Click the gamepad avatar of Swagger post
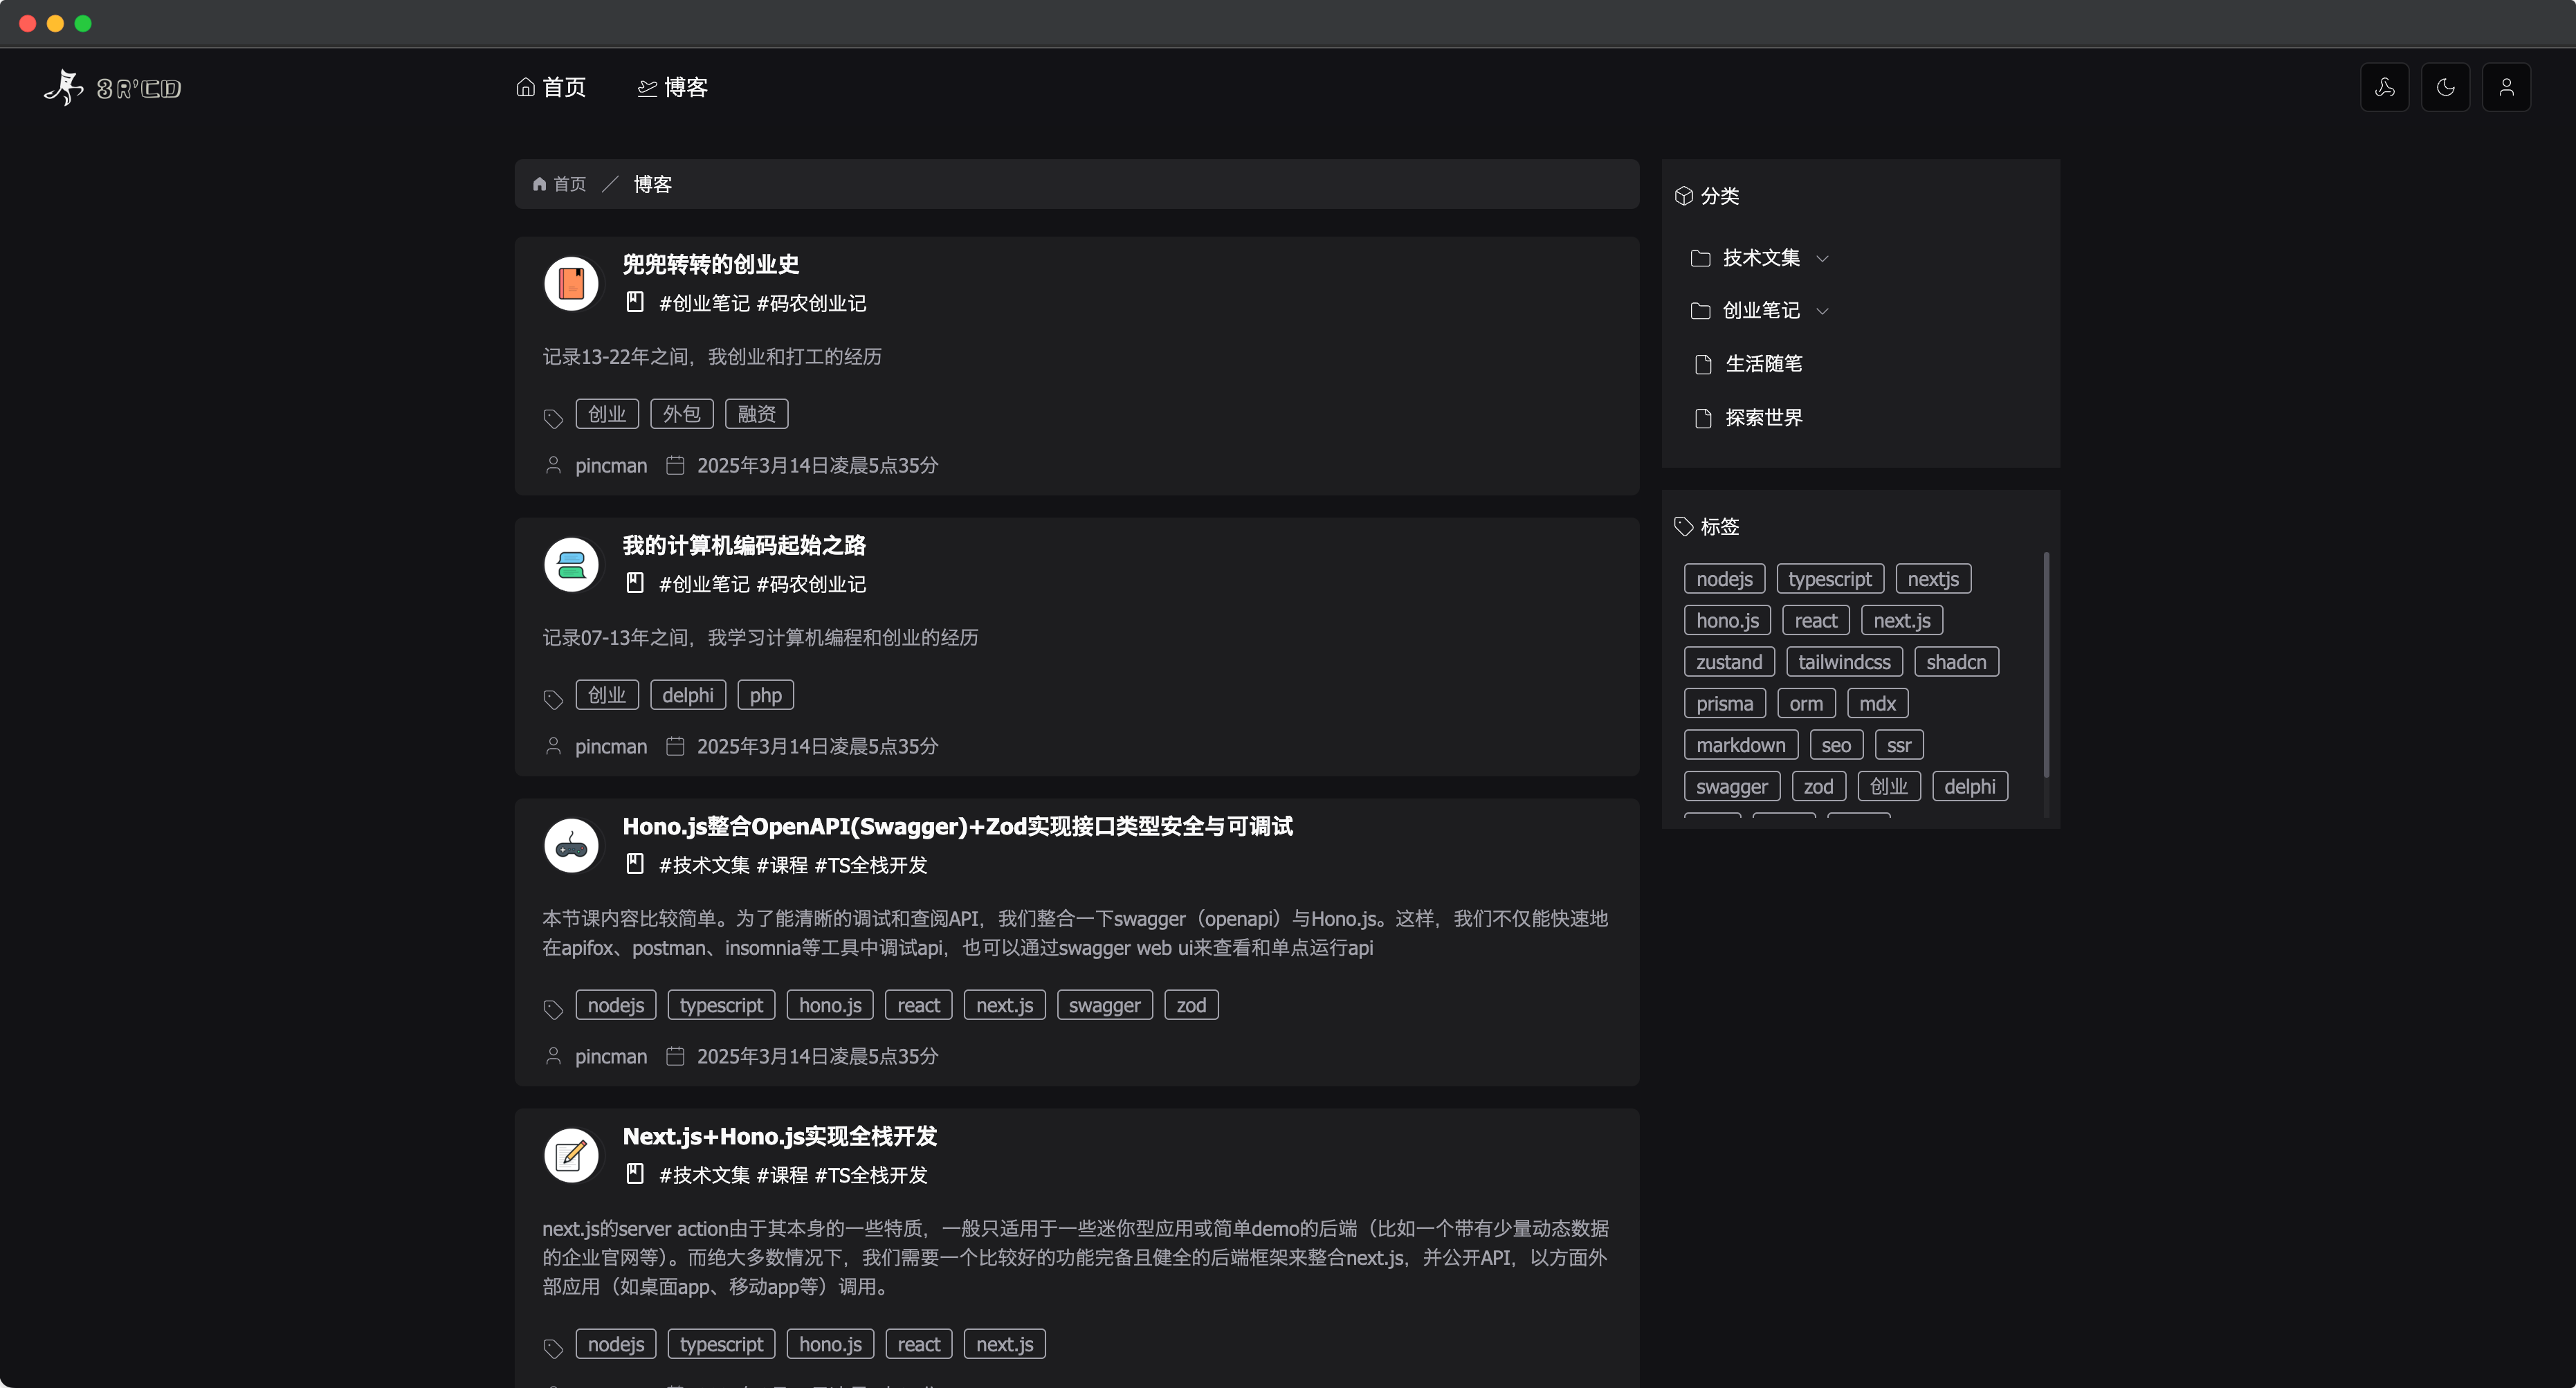The width and height of the screenshot is (2576, 1388). pos(571,845)
